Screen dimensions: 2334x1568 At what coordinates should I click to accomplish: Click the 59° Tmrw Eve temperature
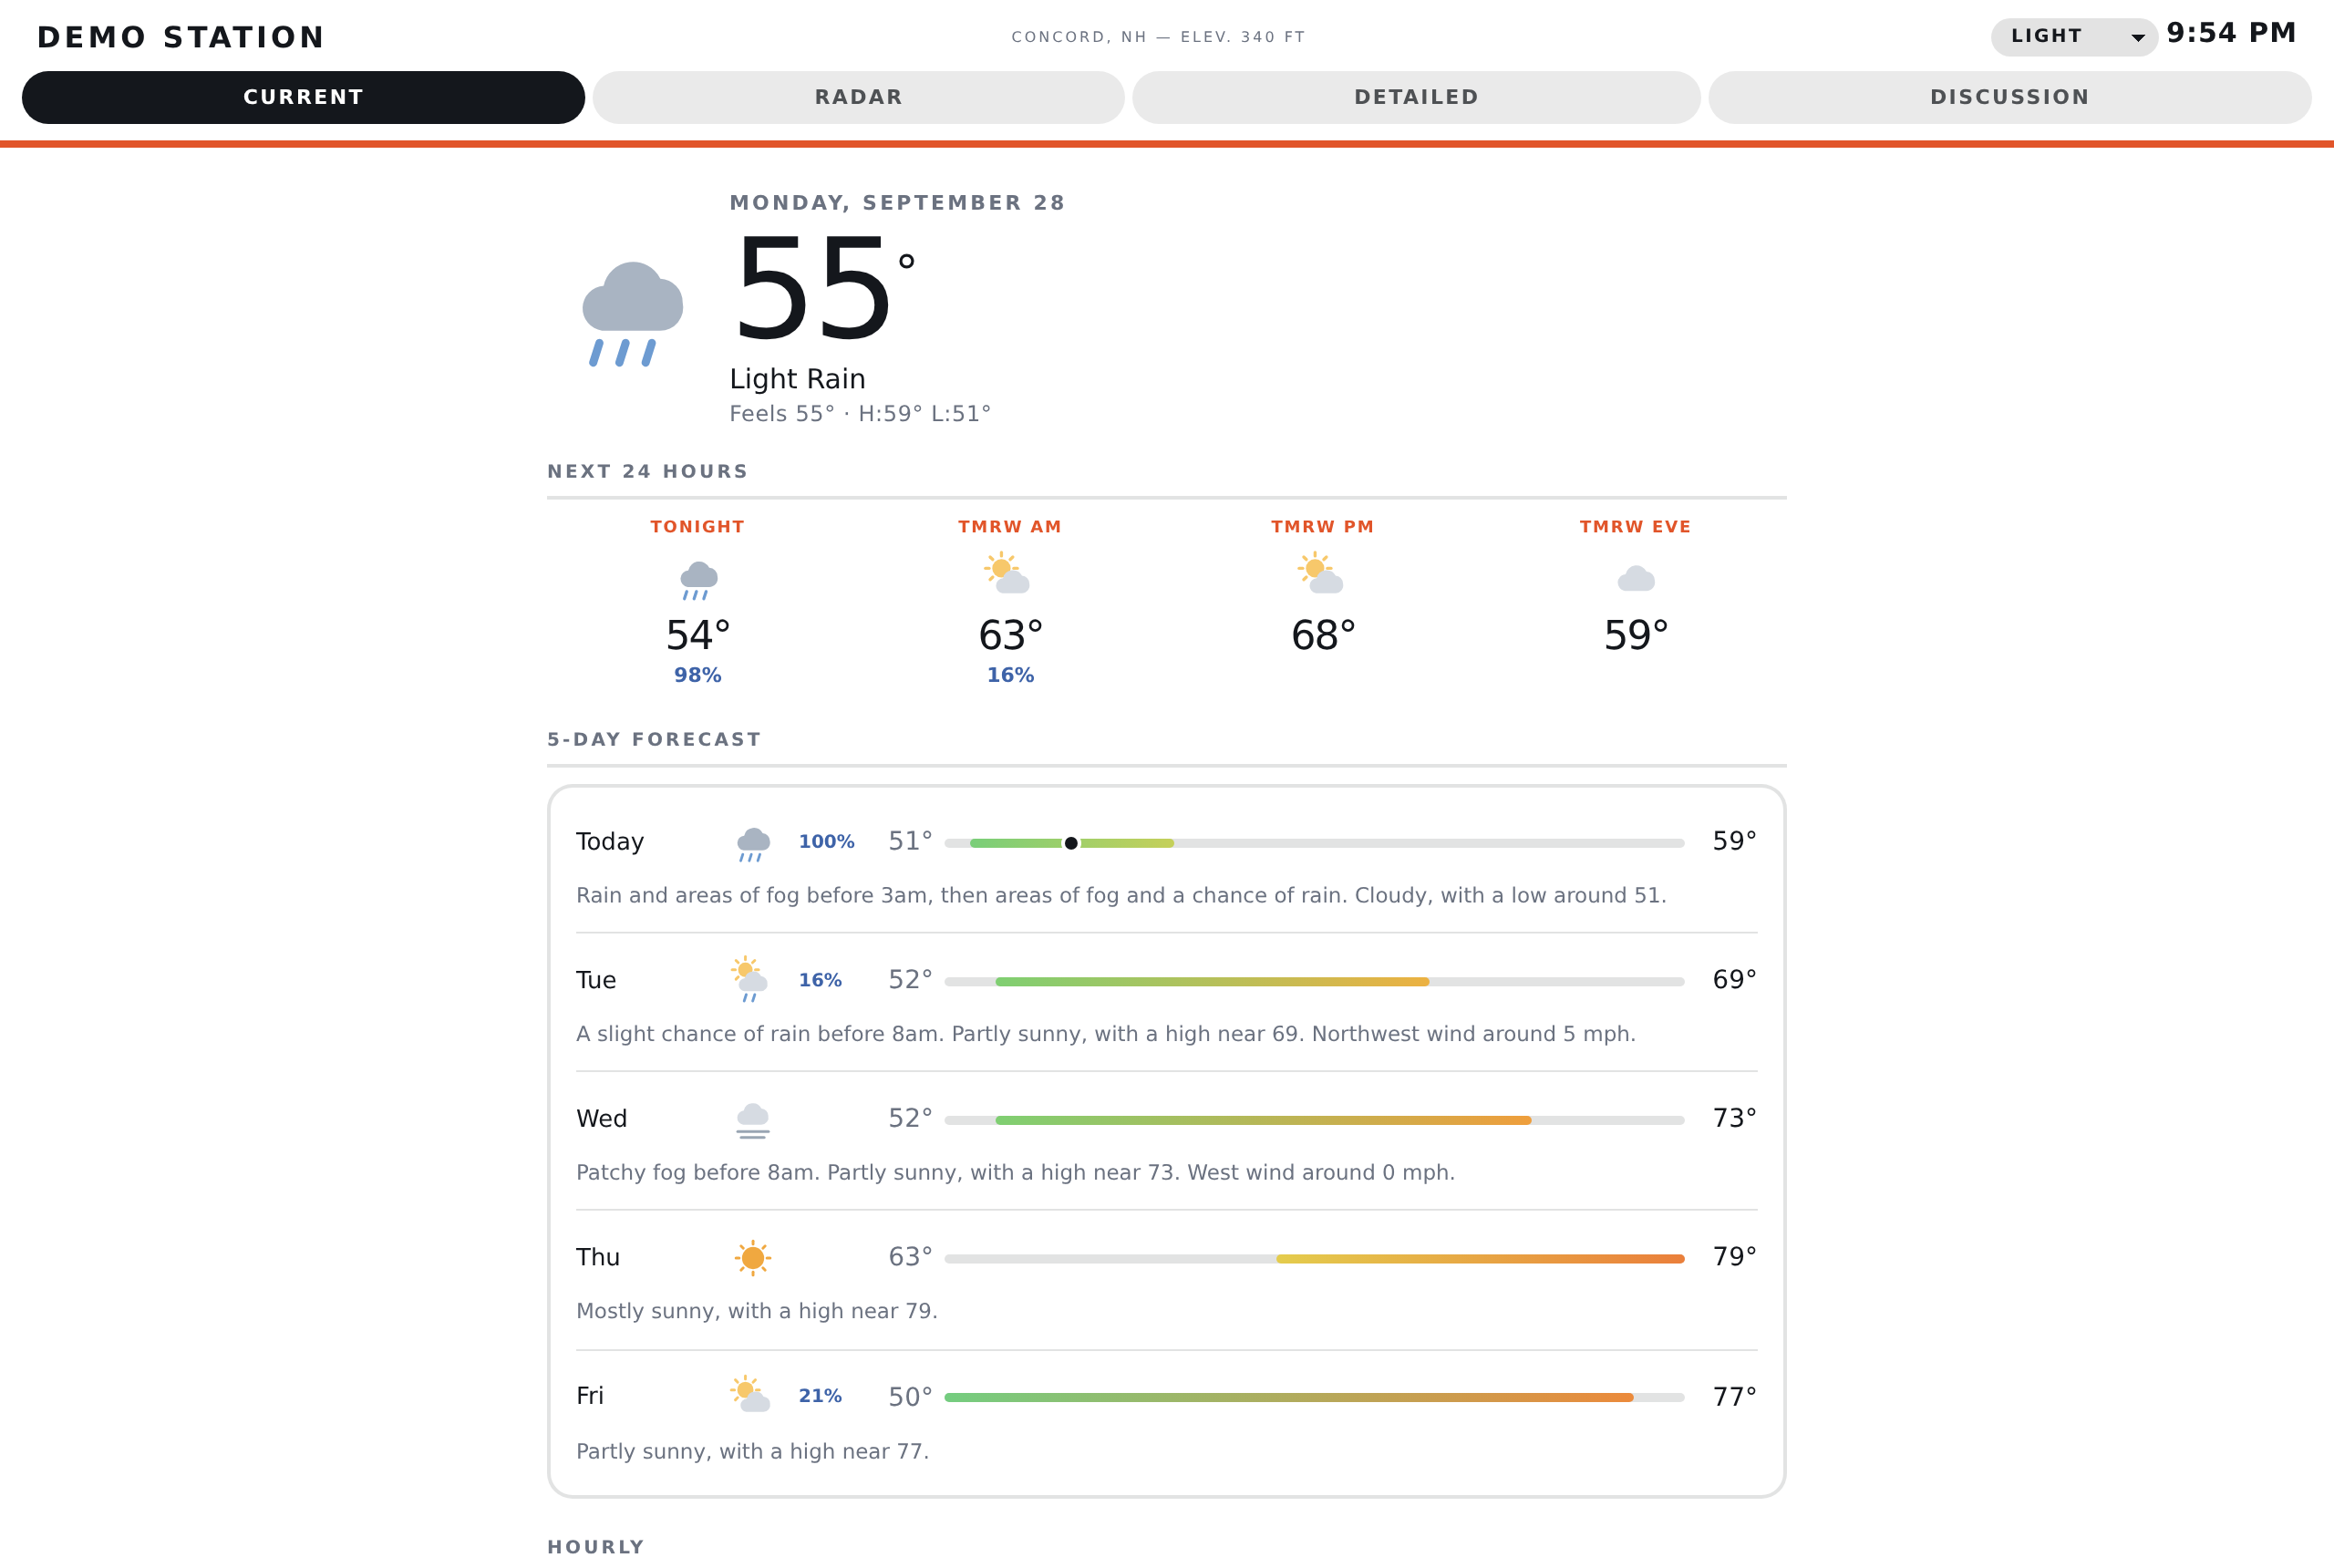coord(1636,635)
